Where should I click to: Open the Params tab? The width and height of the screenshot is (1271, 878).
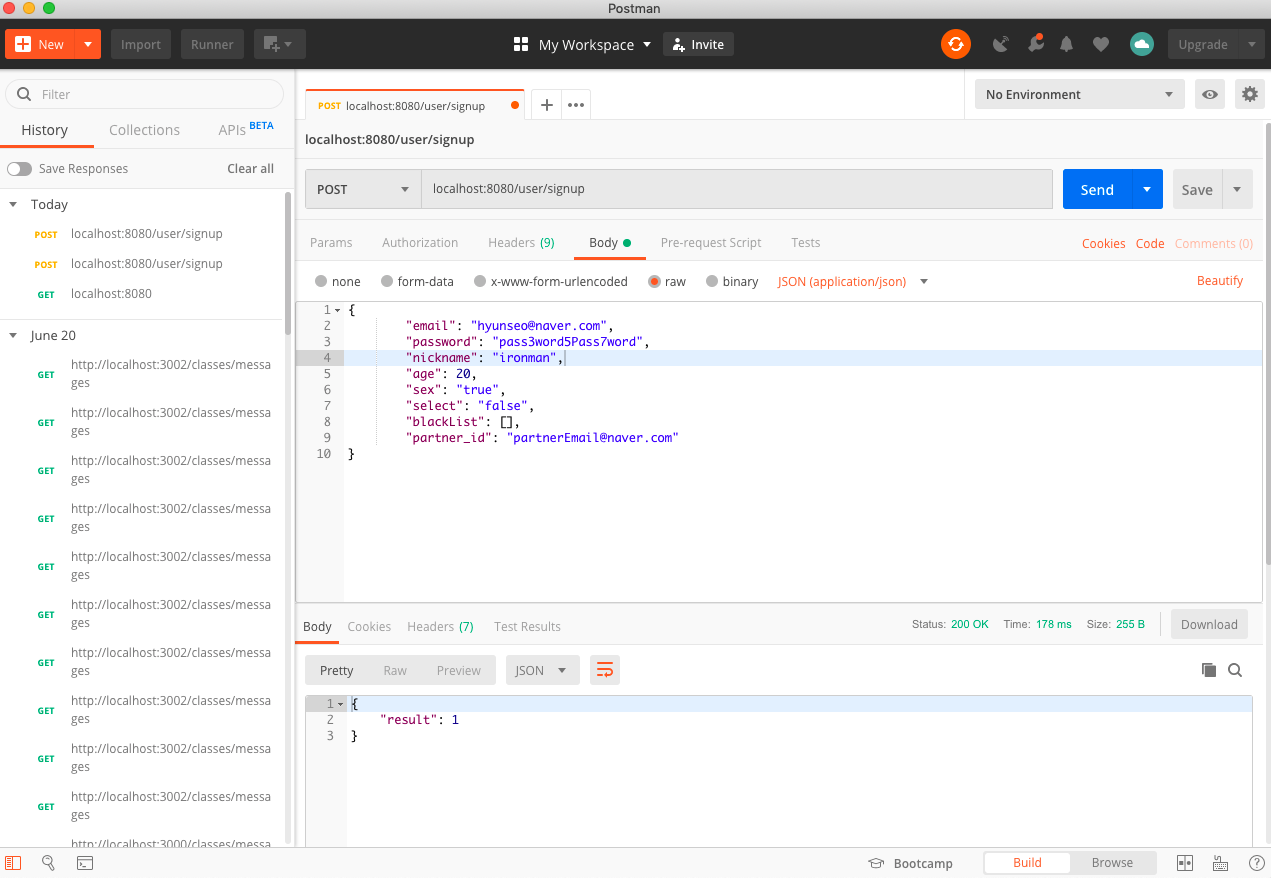(331, 242)
